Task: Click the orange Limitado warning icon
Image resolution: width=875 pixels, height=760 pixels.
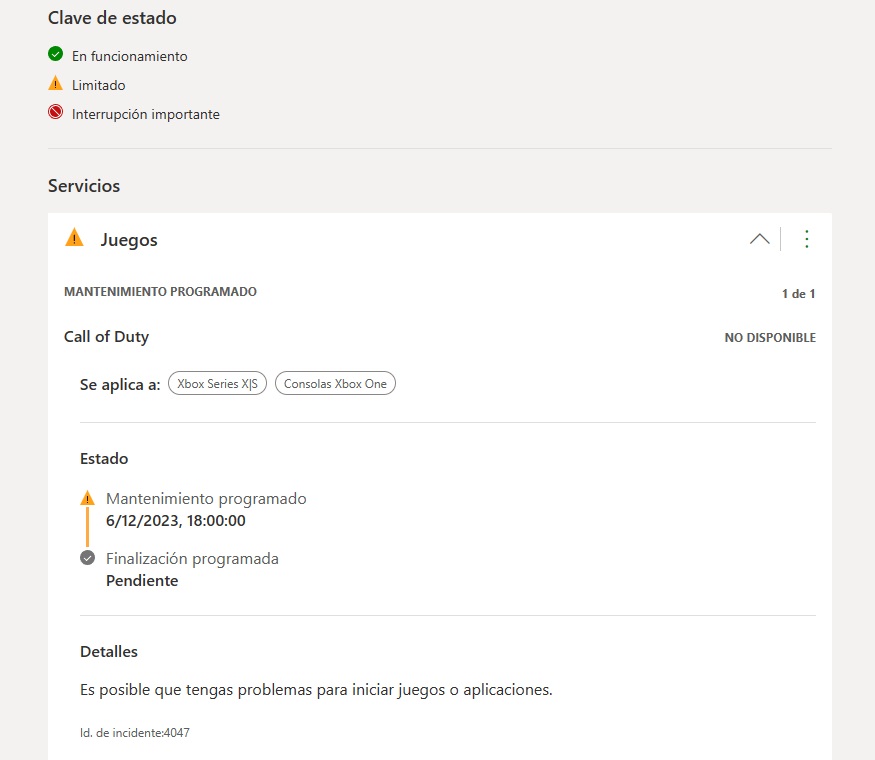Action: click(55, 84)
